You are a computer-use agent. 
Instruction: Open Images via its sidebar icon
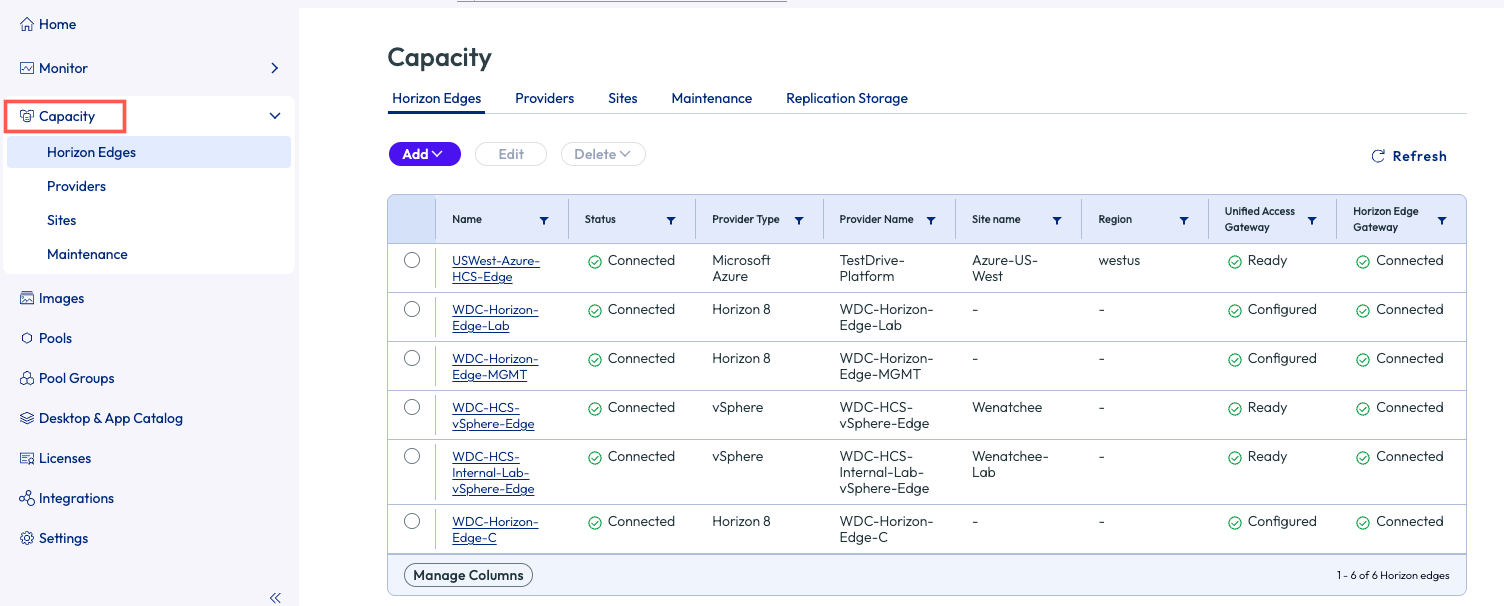click(27, 299)
